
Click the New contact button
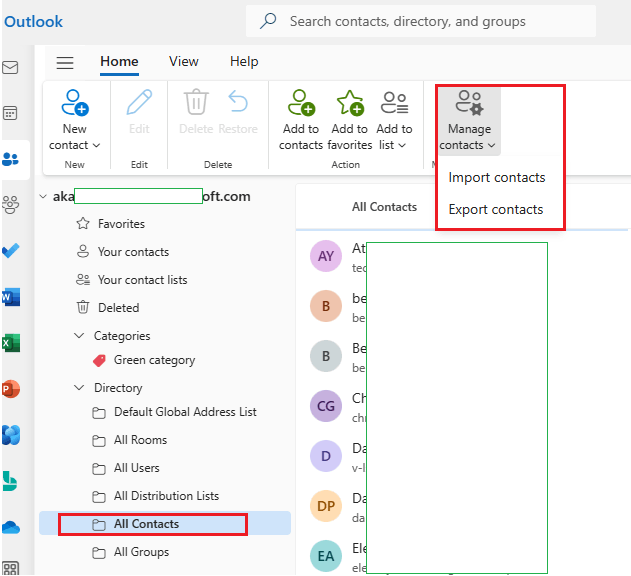[x=74, y=120]
